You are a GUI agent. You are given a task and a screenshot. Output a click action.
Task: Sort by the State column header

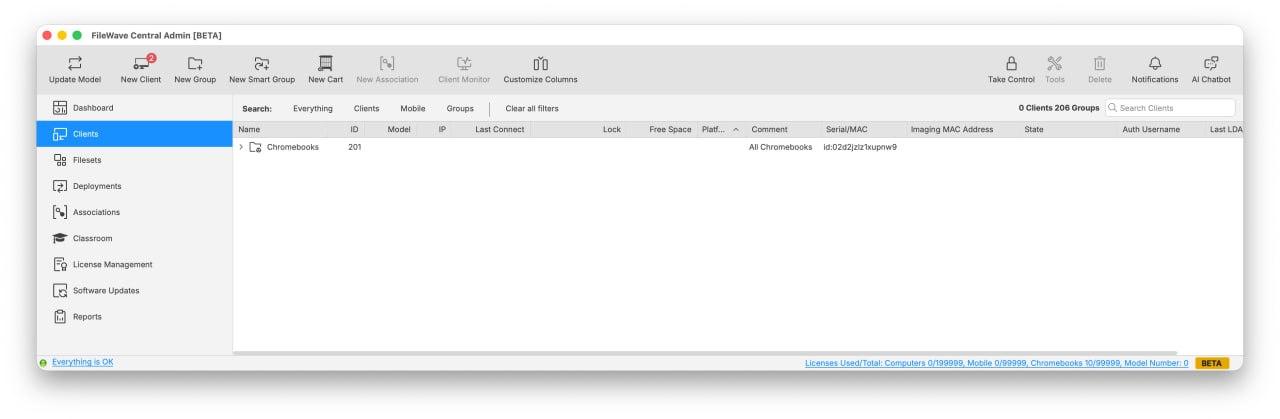pos(1034,130)
